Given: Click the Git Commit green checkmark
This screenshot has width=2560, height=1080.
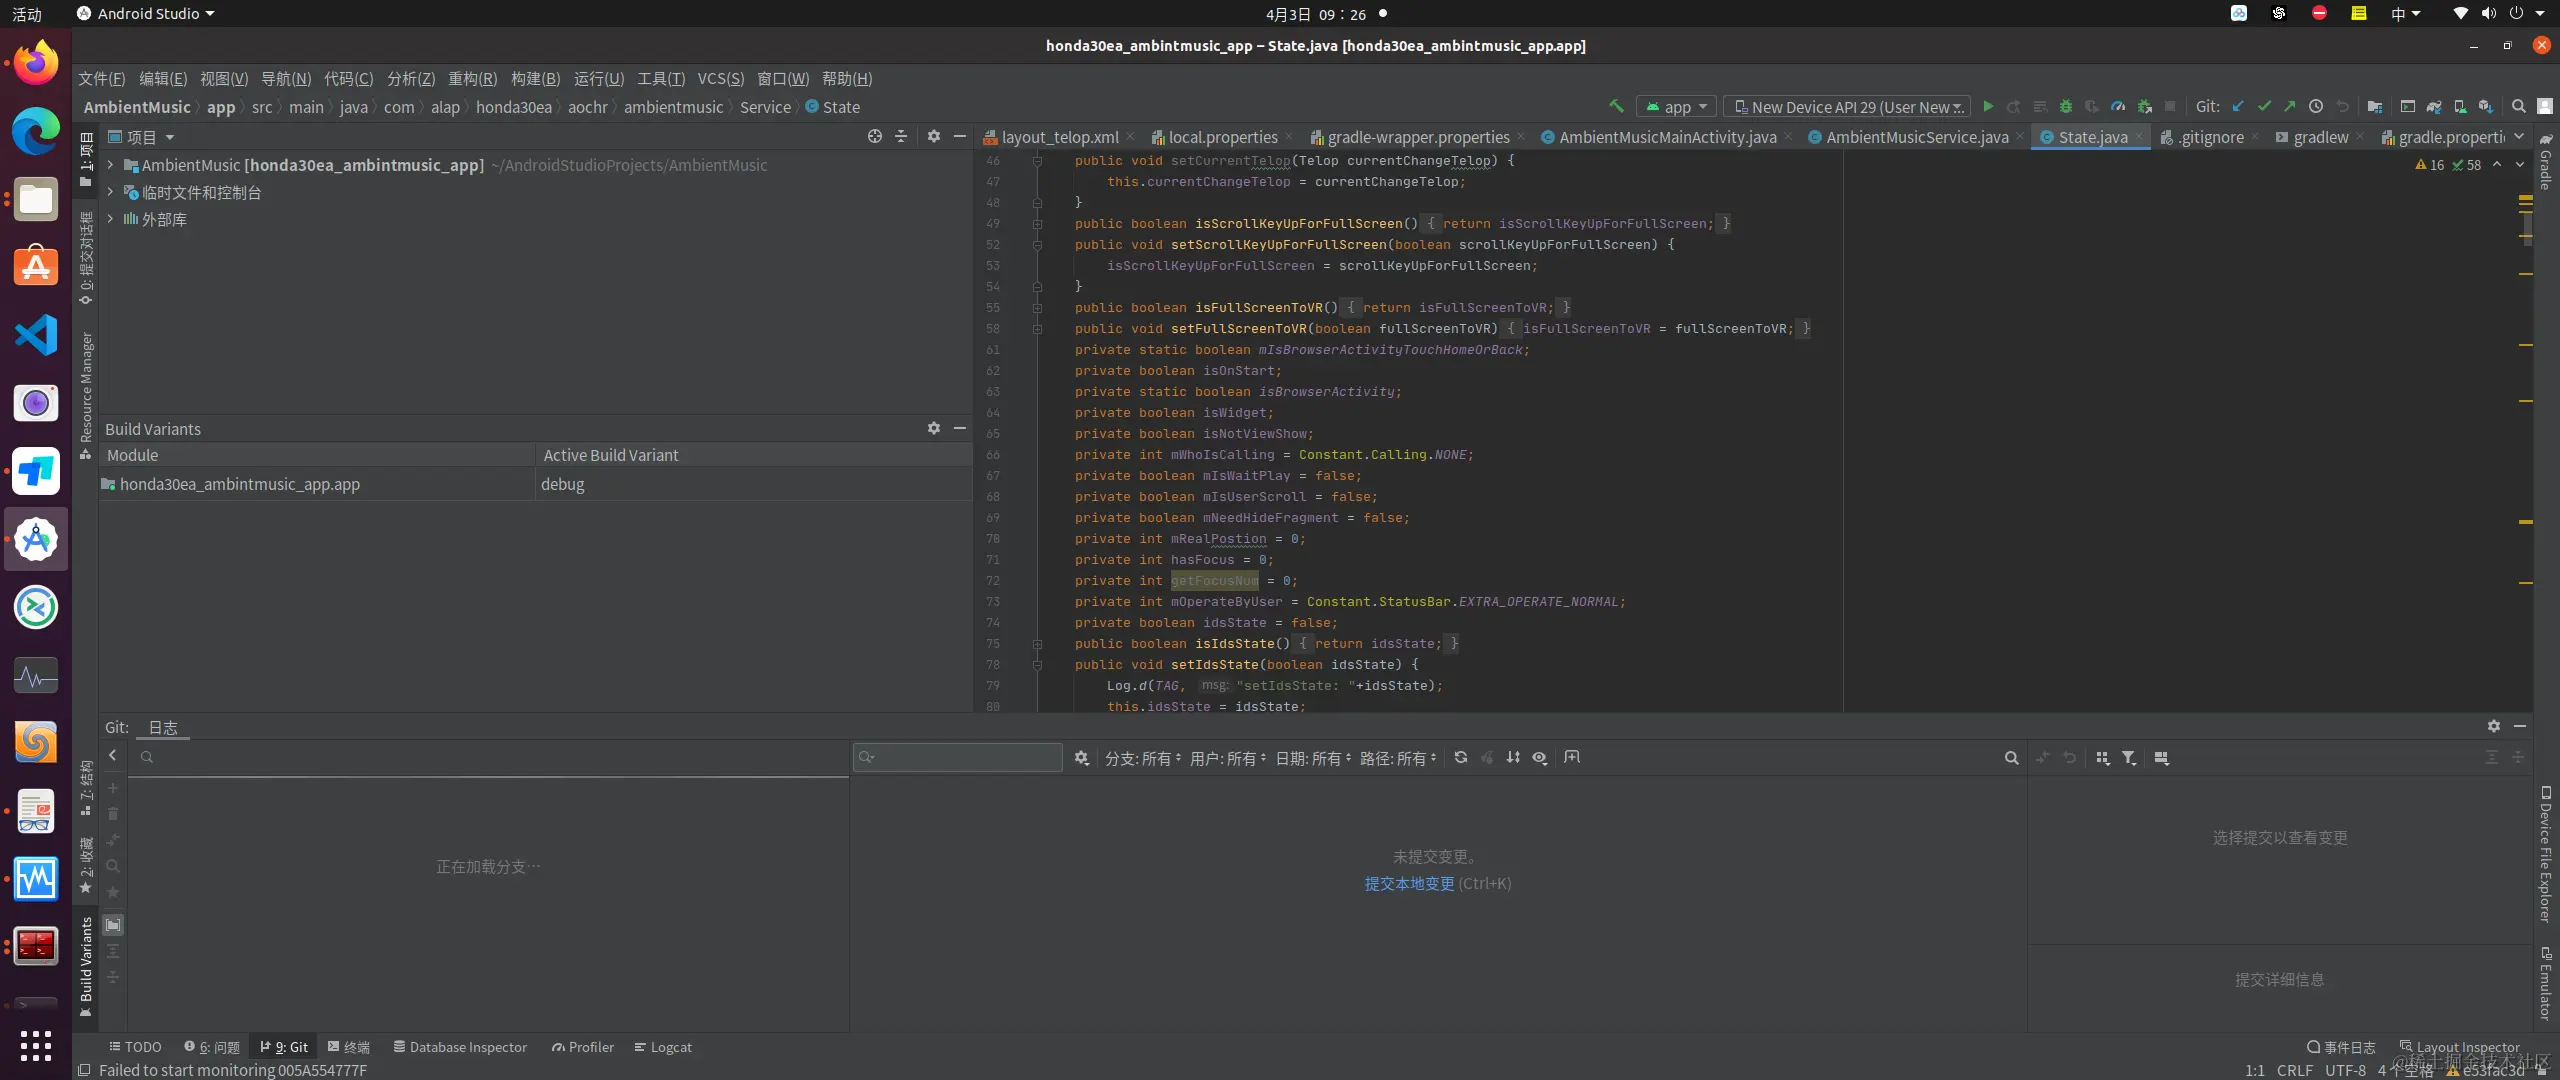Looking at the screenshot, I should coord(2264,106).
